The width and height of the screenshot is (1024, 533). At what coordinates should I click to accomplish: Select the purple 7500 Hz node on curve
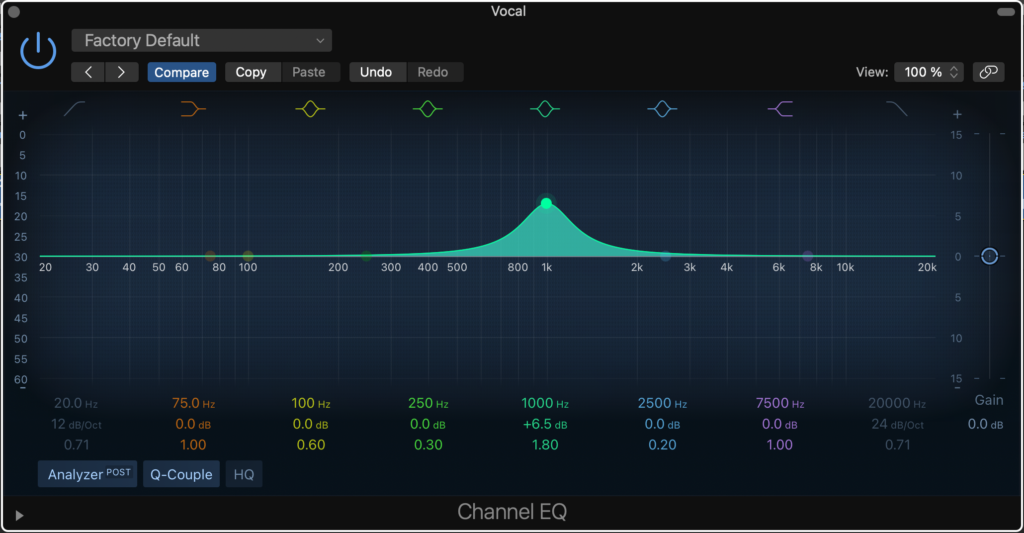tap(808, 256)
